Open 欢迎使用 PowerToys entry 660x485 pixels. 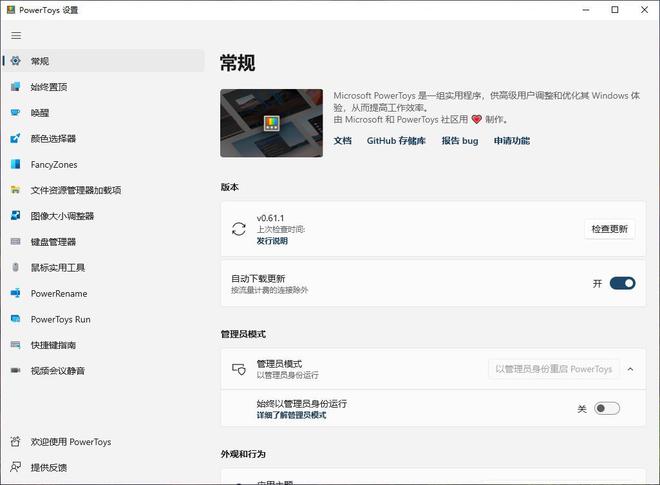coord(104,442)
